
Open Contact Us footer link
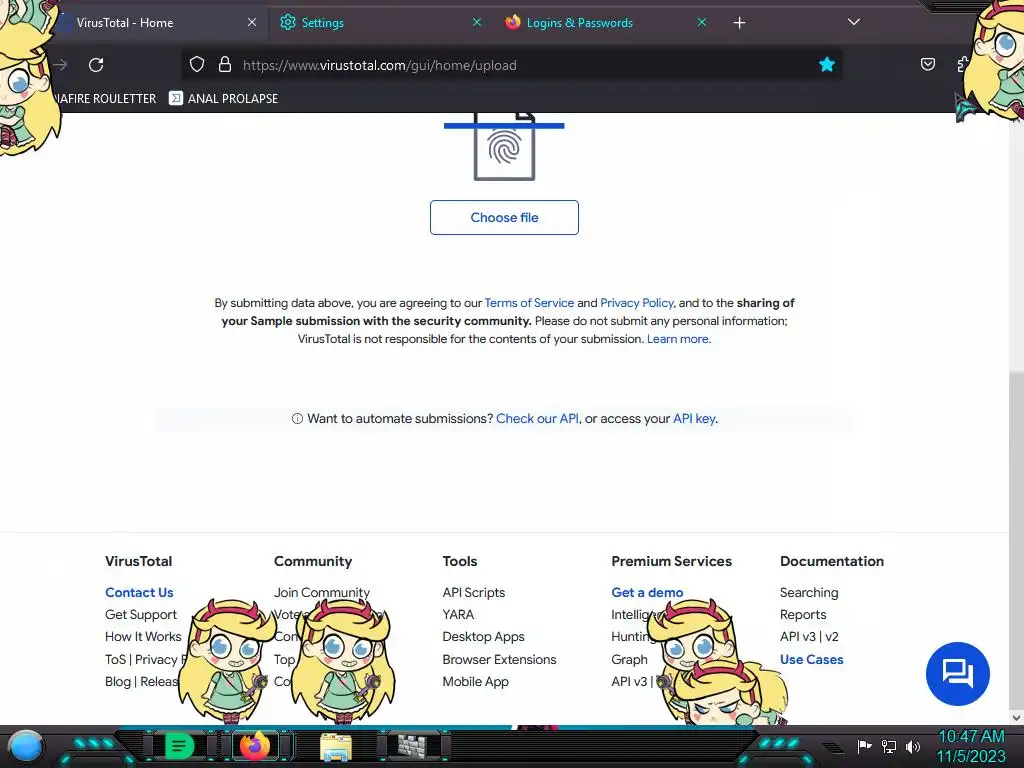(139, 592)
